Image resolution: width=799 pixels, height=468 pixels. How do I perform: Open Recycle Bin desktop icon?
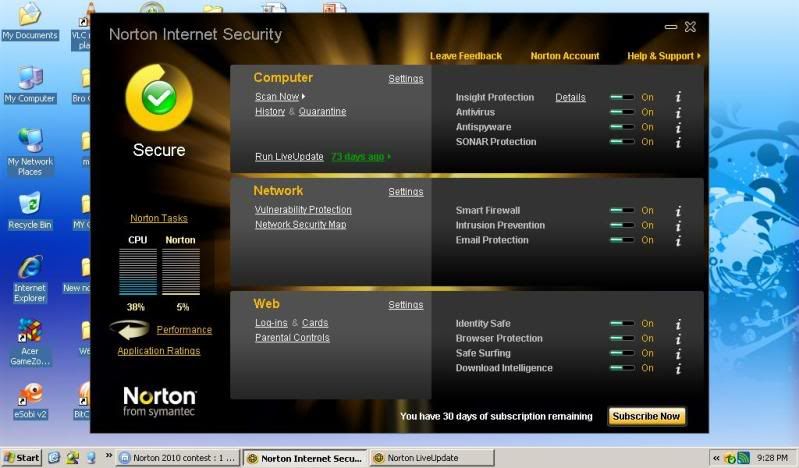click(30, 211)
